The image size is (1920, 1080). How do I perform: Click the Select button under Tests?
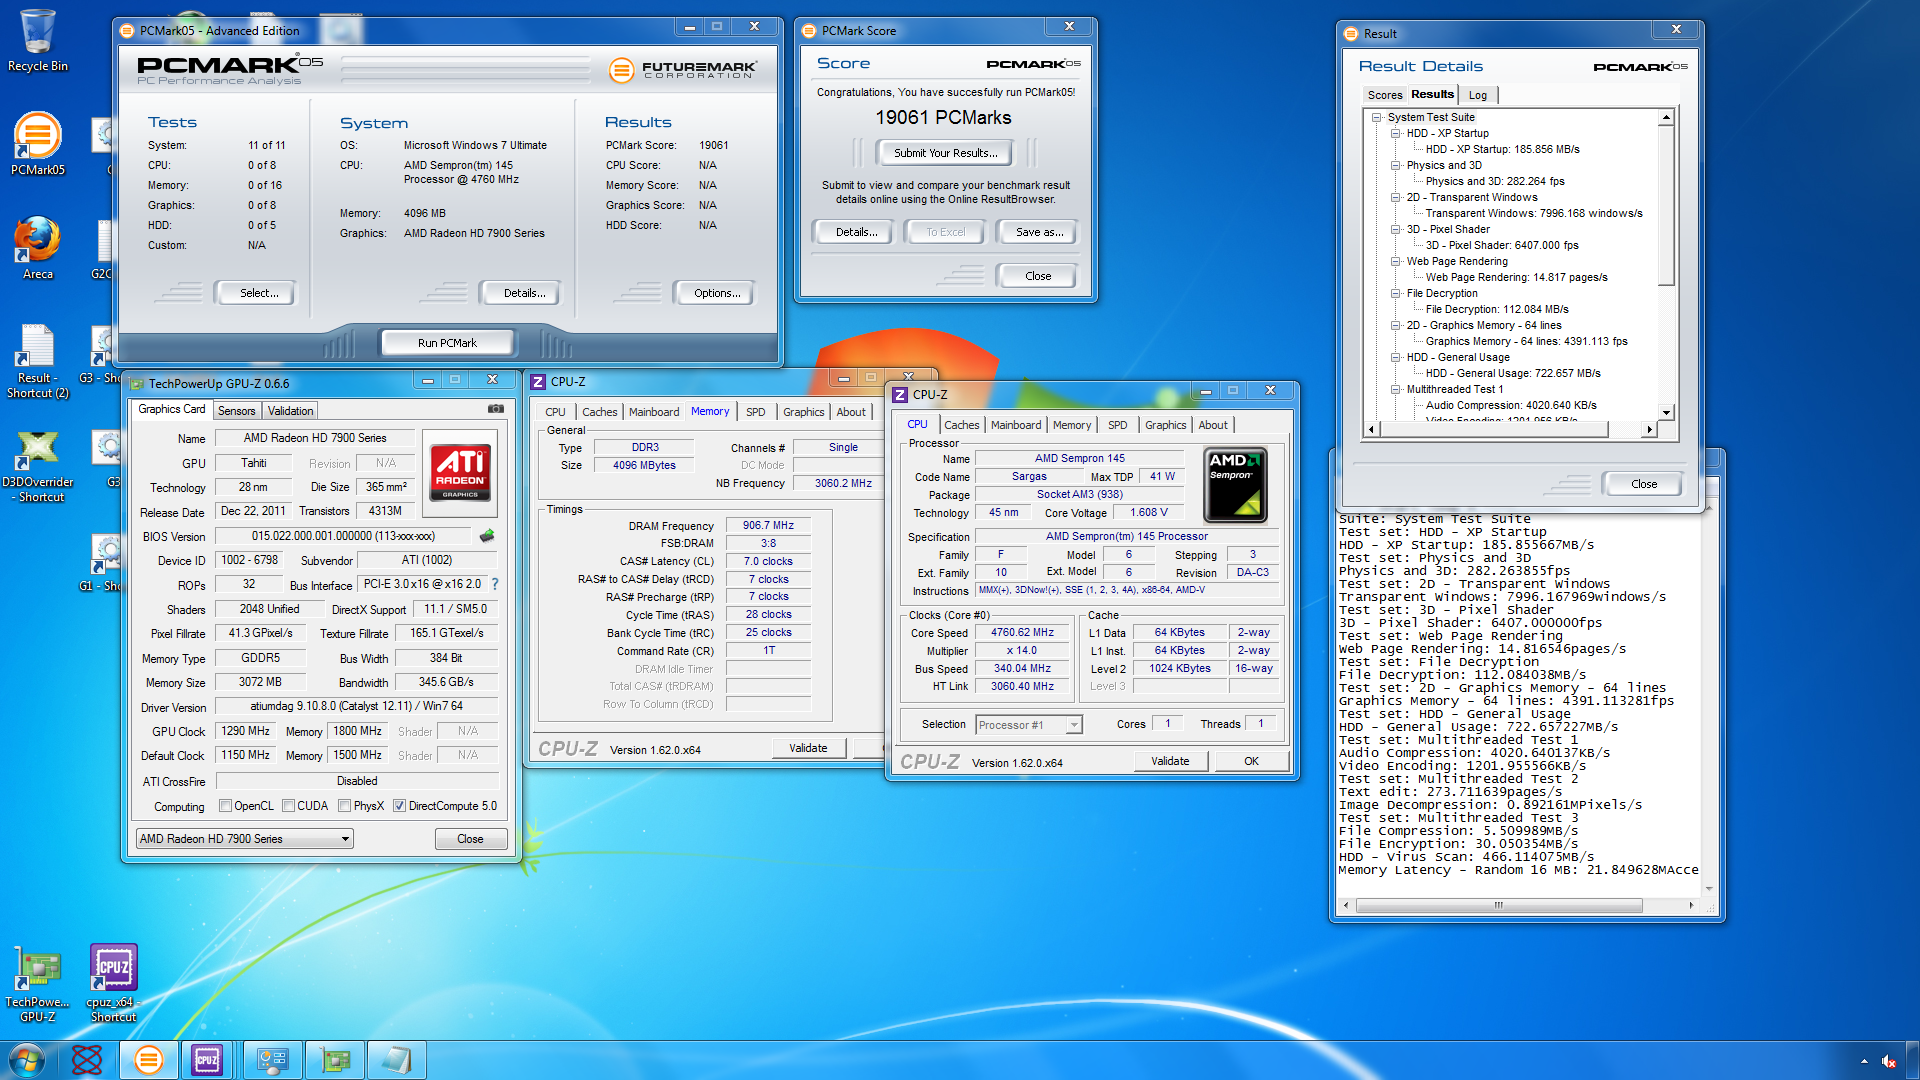pos(259,293)
